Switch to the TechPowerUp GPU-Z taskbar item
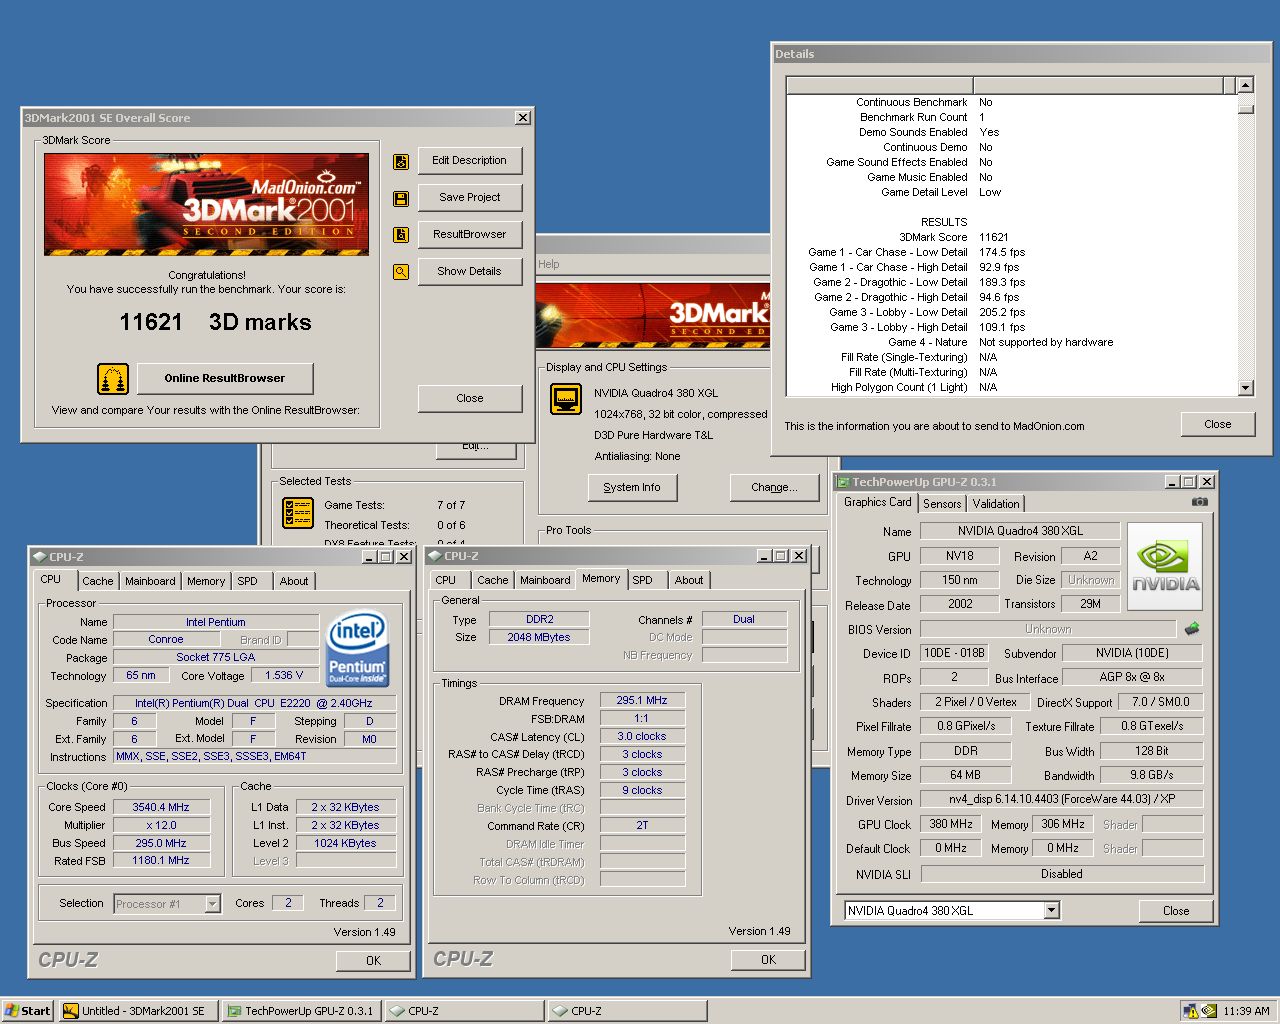Screen dimensions: 1280x1024 [301, 1011]
